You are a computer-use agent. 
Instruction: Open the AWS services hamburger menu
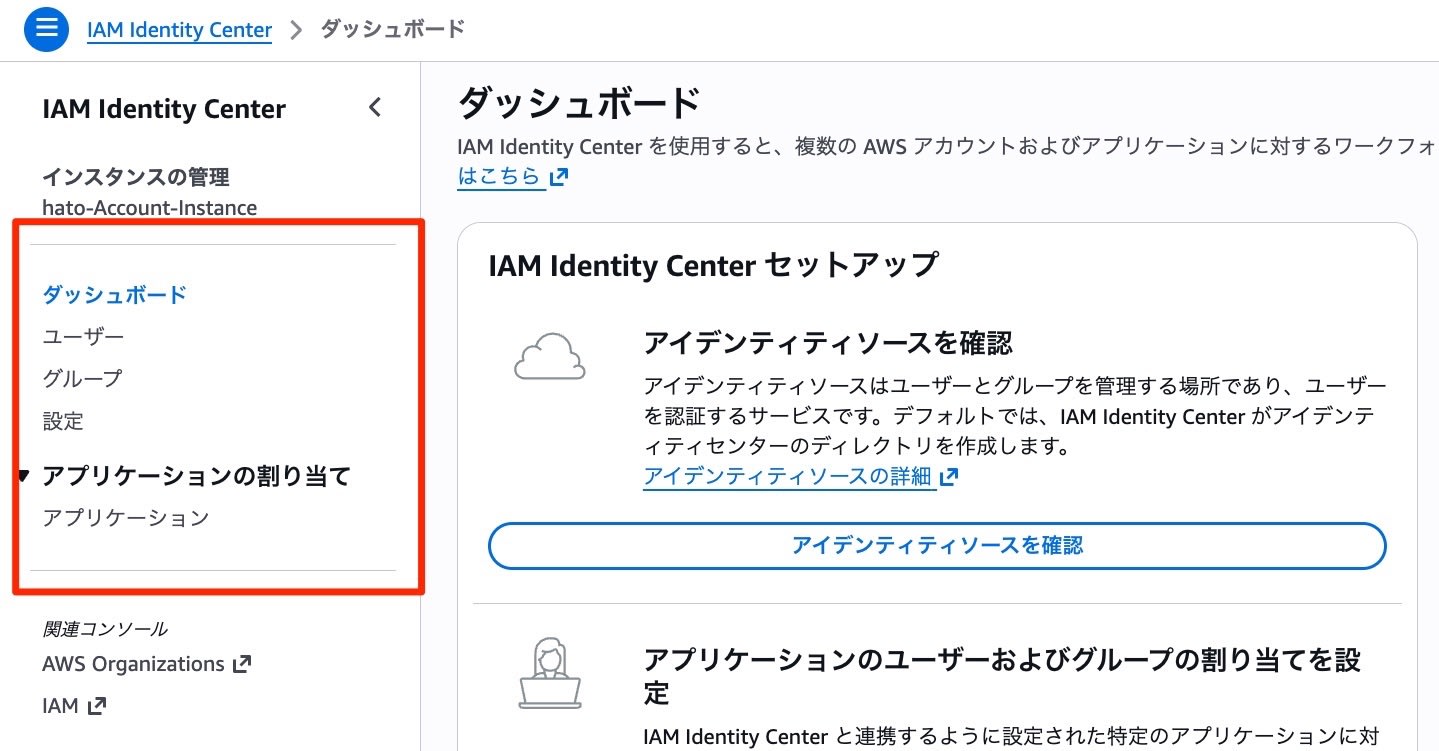(x=46, y=29)
